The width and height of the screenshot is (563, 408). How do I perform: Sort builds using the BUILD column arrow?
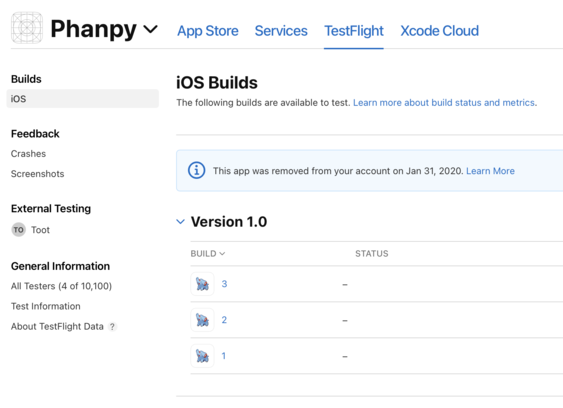coord(222,254)
